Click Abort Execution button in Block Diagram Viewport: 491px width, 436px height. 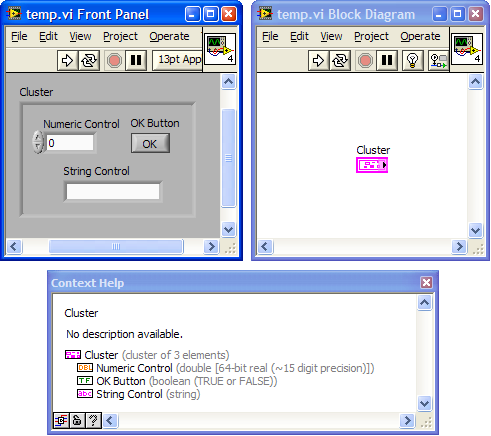(365, 60)
